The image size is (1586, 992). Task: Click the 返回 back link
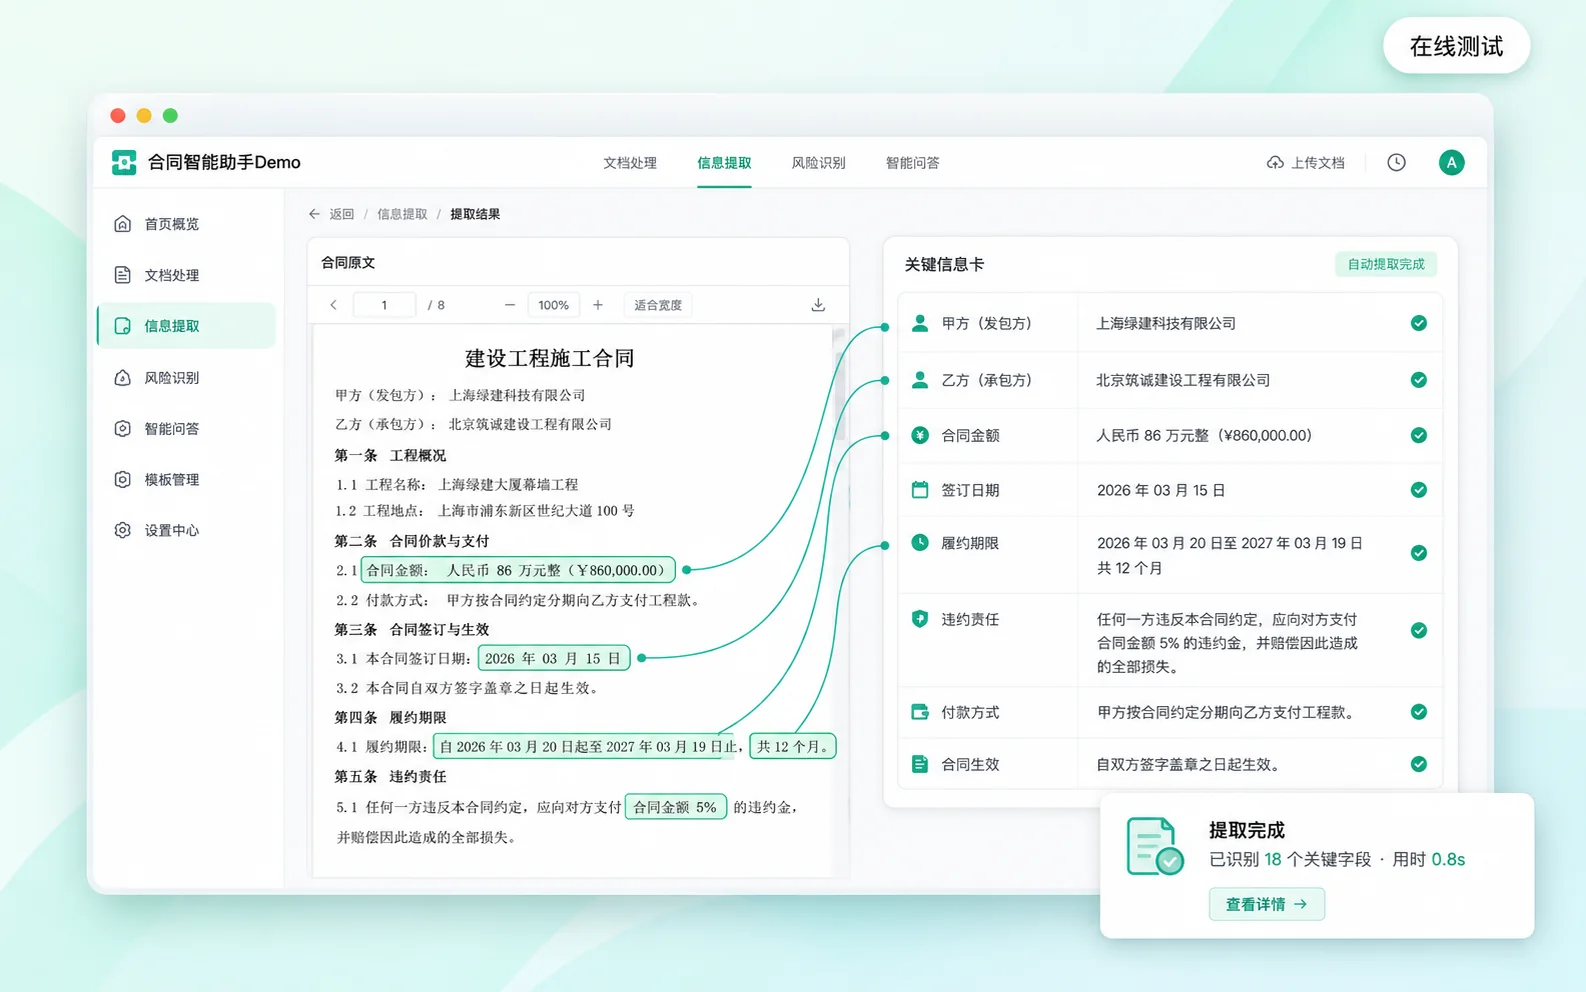click(x=342, y=214)
